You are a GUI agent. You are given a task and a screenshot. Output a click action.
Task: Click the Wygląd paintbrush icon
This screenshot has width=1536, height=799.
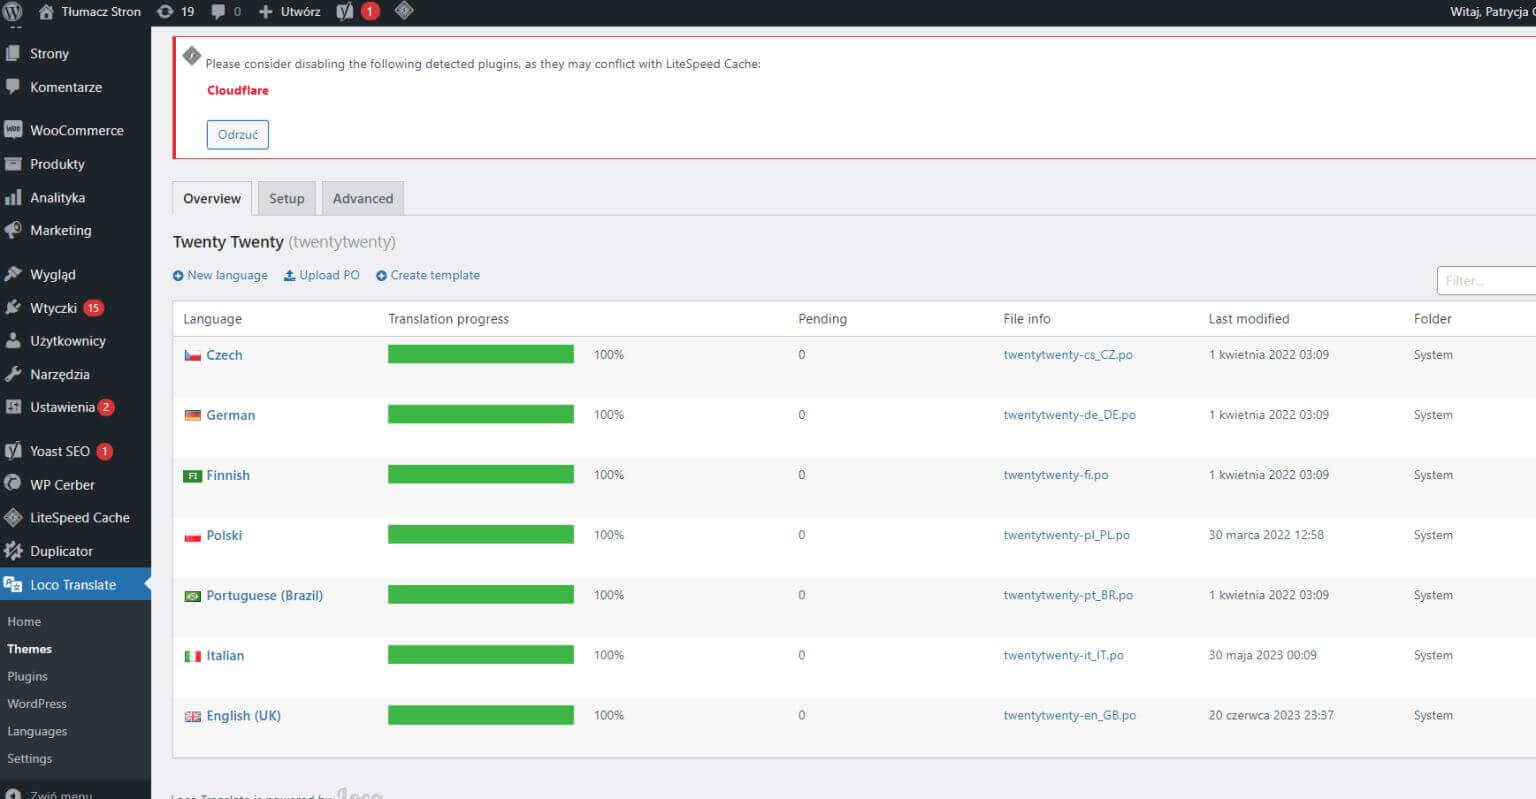[x=13, y=274]
